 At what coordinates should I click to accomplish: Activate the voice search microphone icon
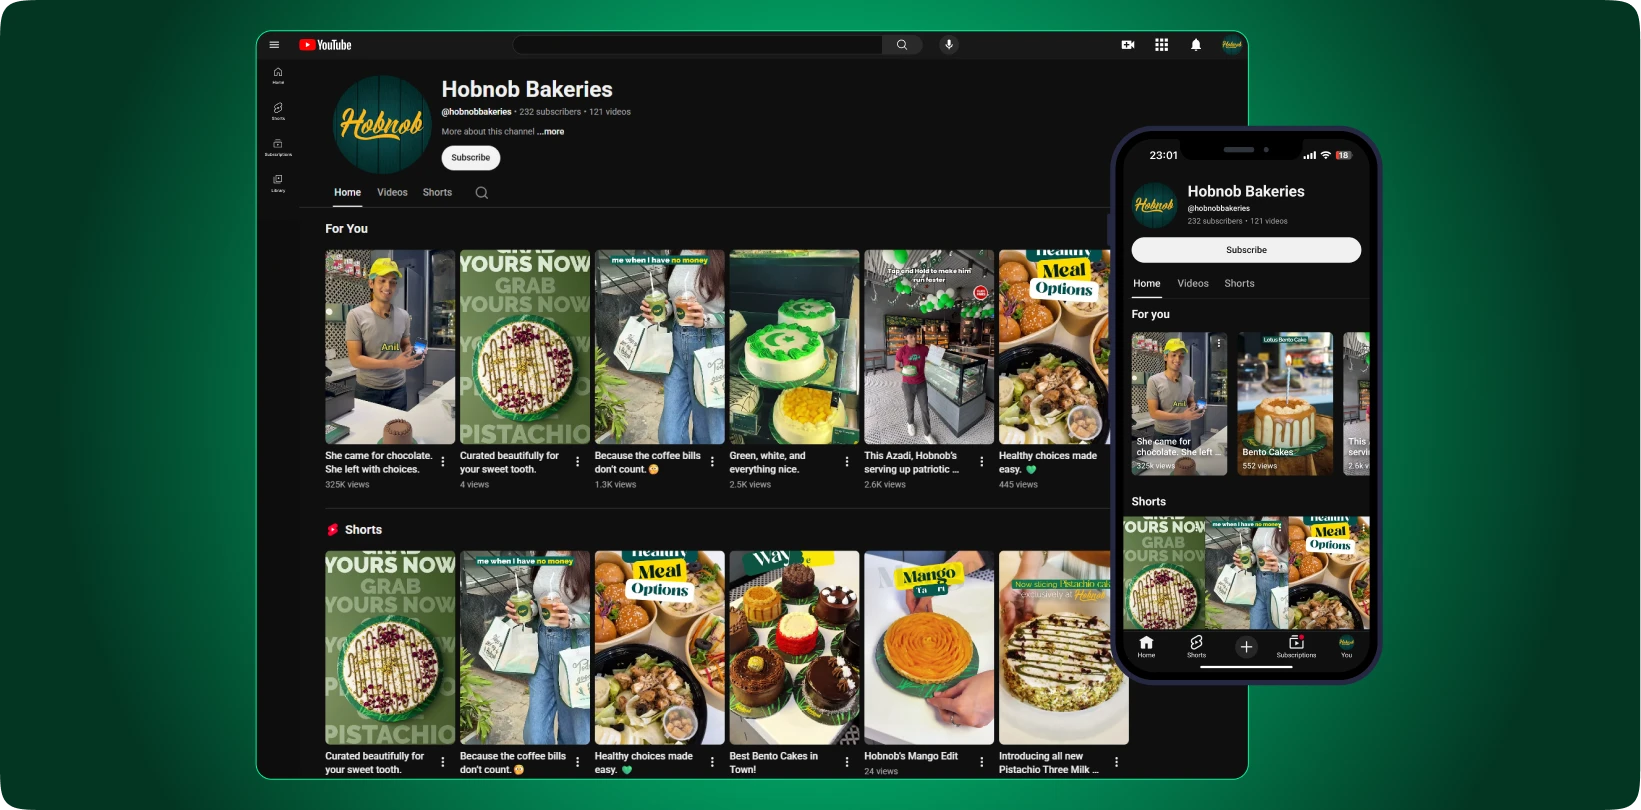pyautogui.click(x=949, y=45)
